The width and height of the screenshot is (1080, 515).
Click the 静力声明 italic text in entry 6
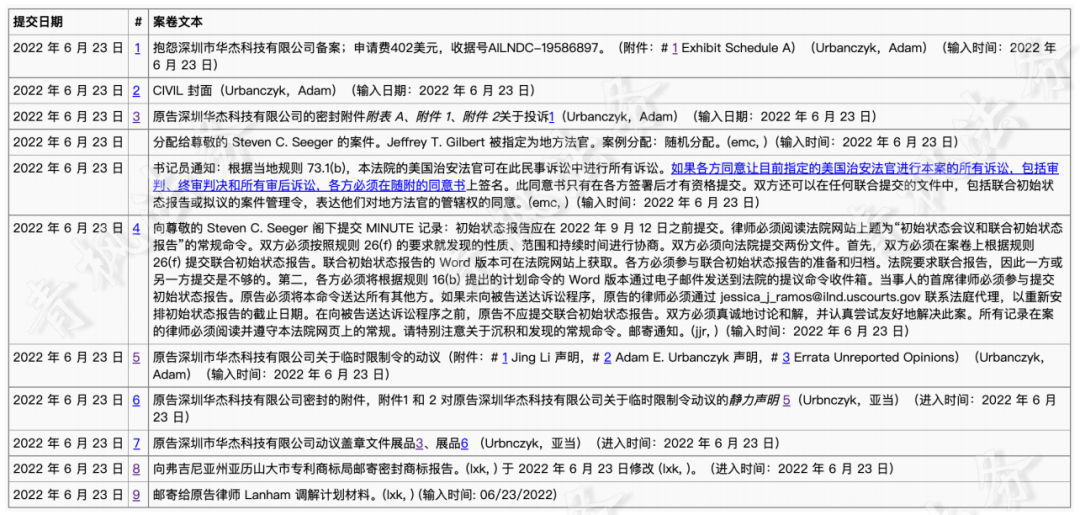point(754,400)
